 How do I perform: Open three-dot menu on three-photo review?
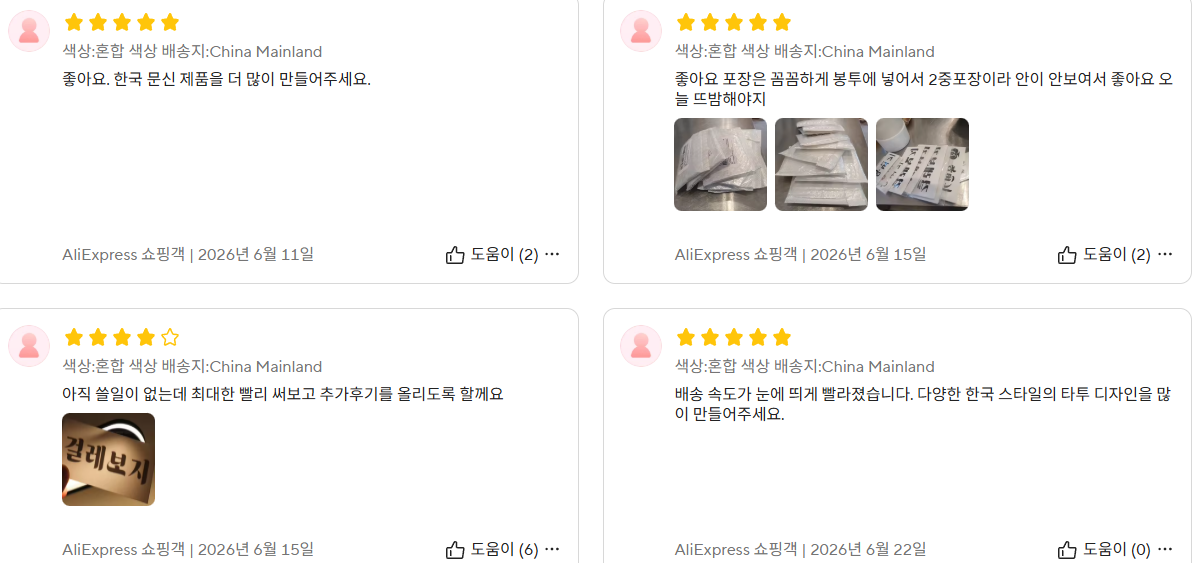click(1165, 254)
